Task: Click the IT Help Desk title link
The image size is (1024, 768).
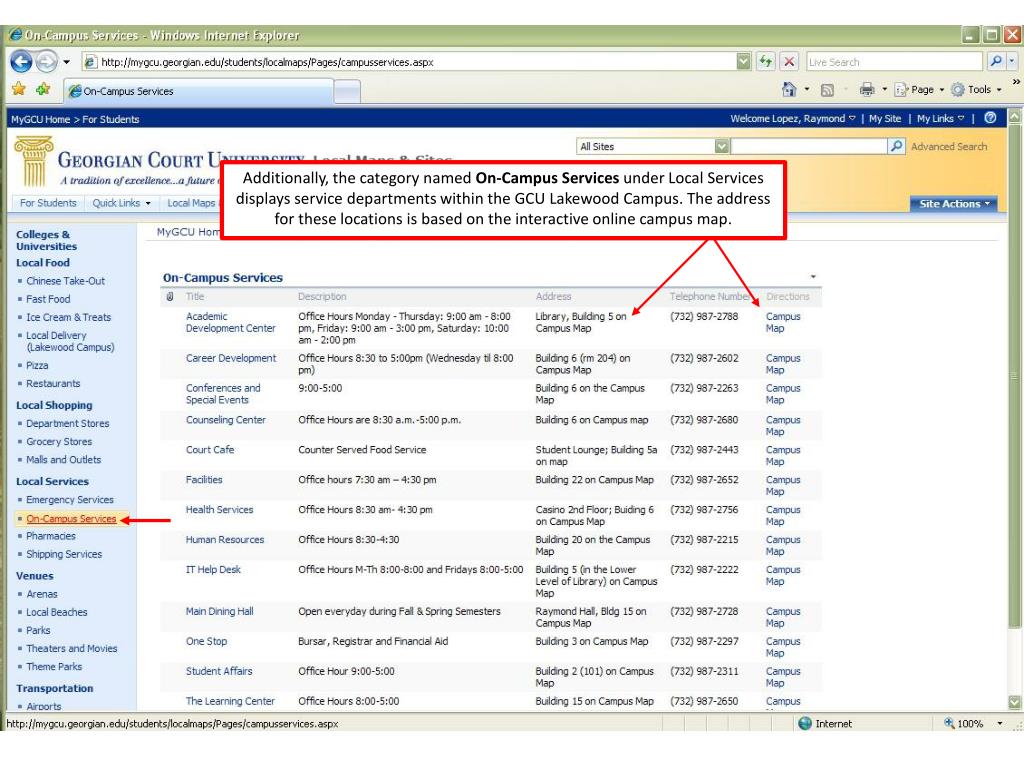Action: coord(213,569)
